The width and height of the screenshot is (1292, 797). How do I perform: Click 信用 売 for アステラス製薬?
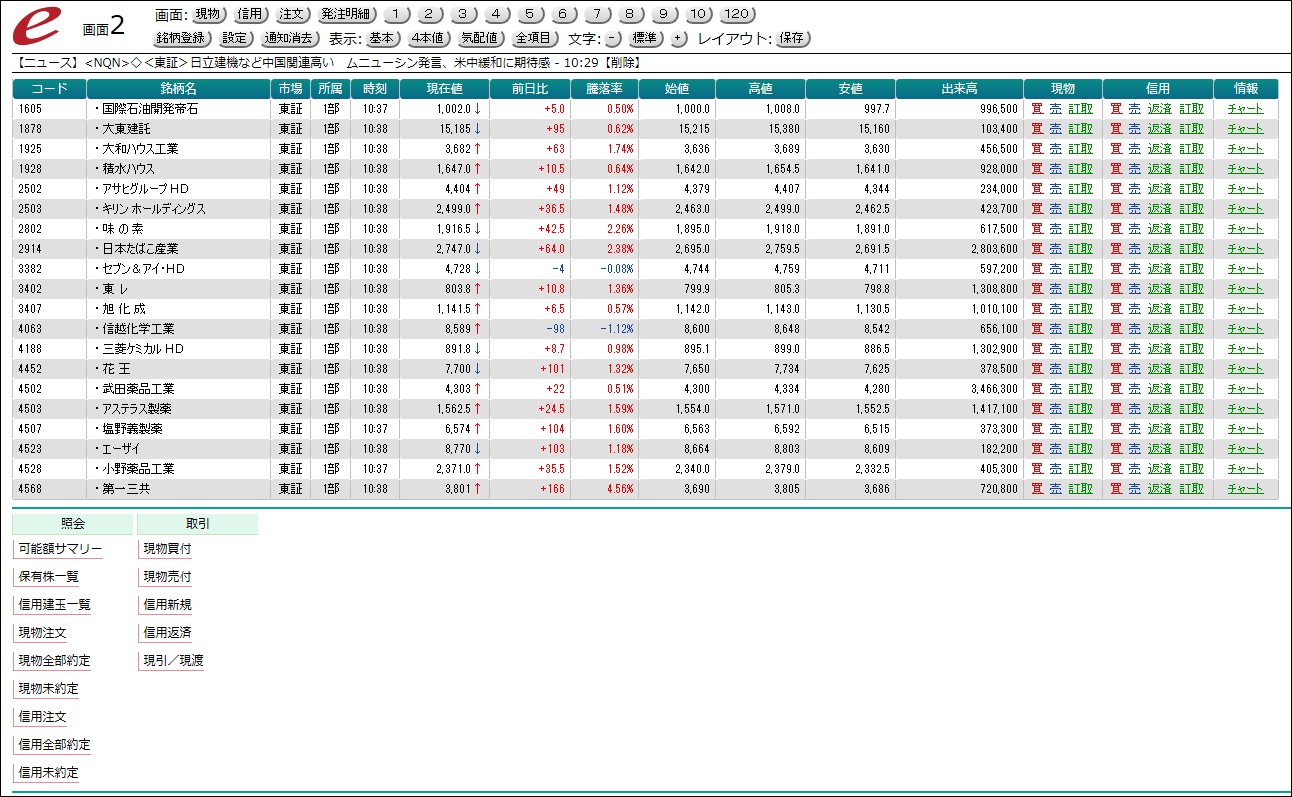tap(1134, 409)
